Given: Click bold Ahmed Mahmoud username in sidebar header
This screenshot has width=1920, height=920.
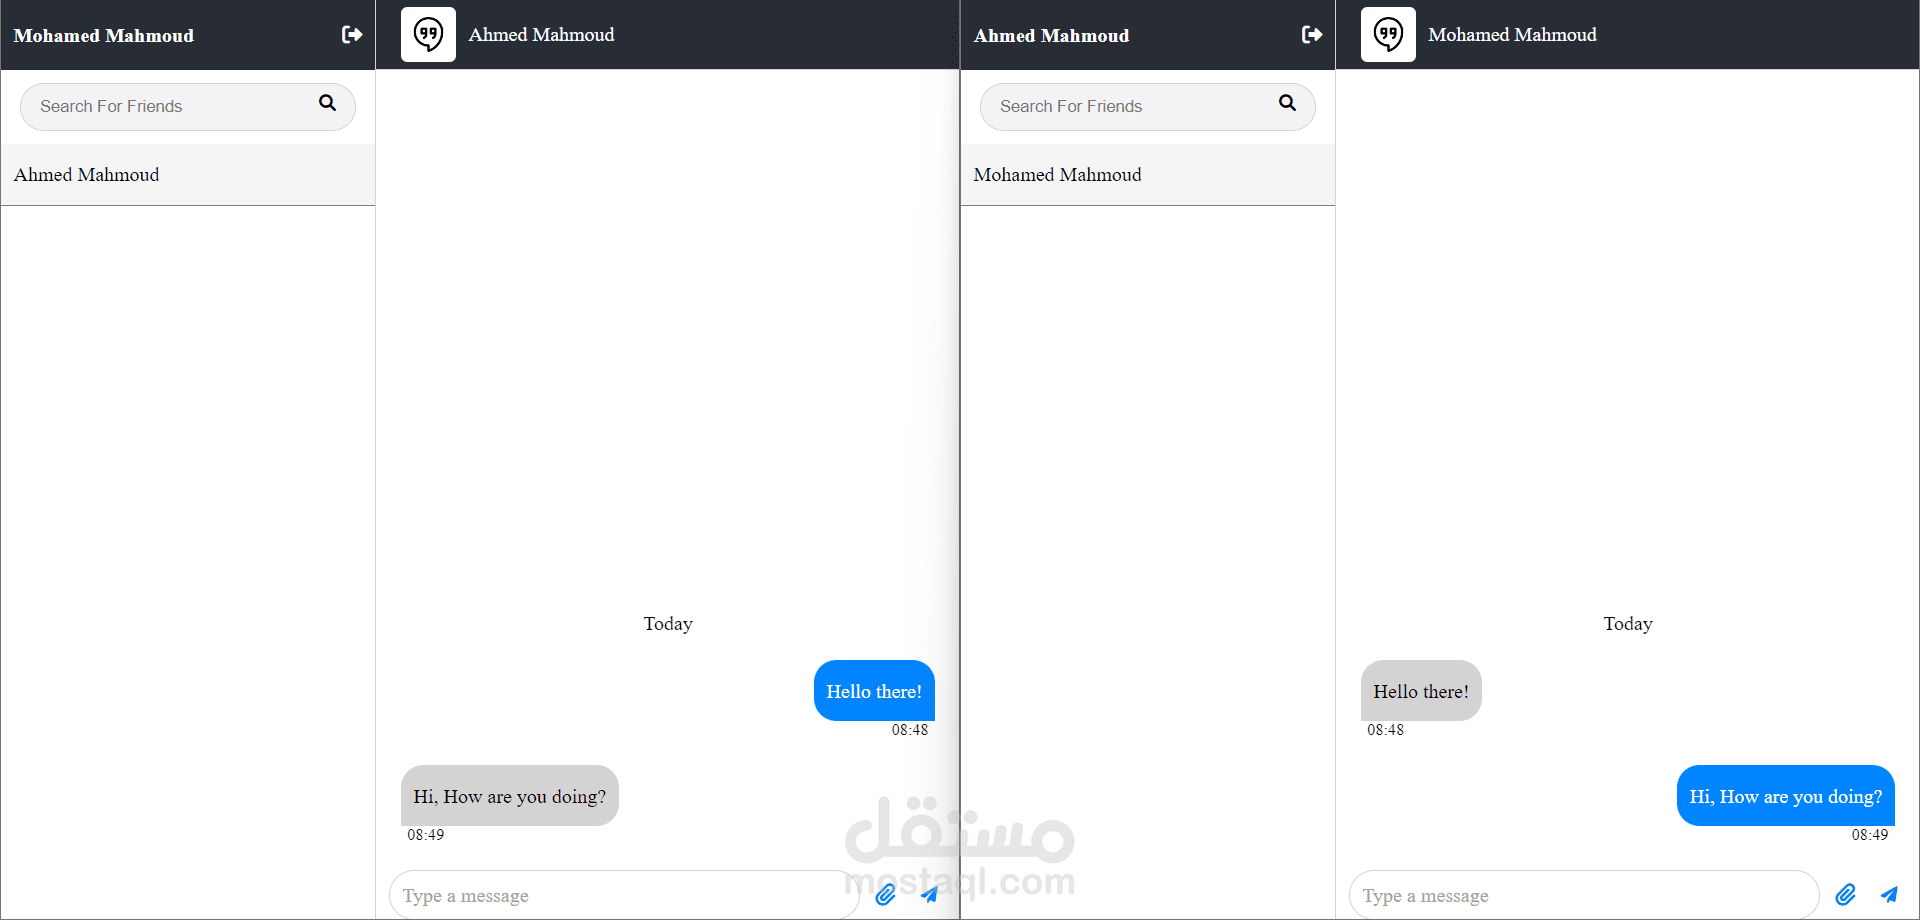Looking at the screenshot, I should (1051, 36).
